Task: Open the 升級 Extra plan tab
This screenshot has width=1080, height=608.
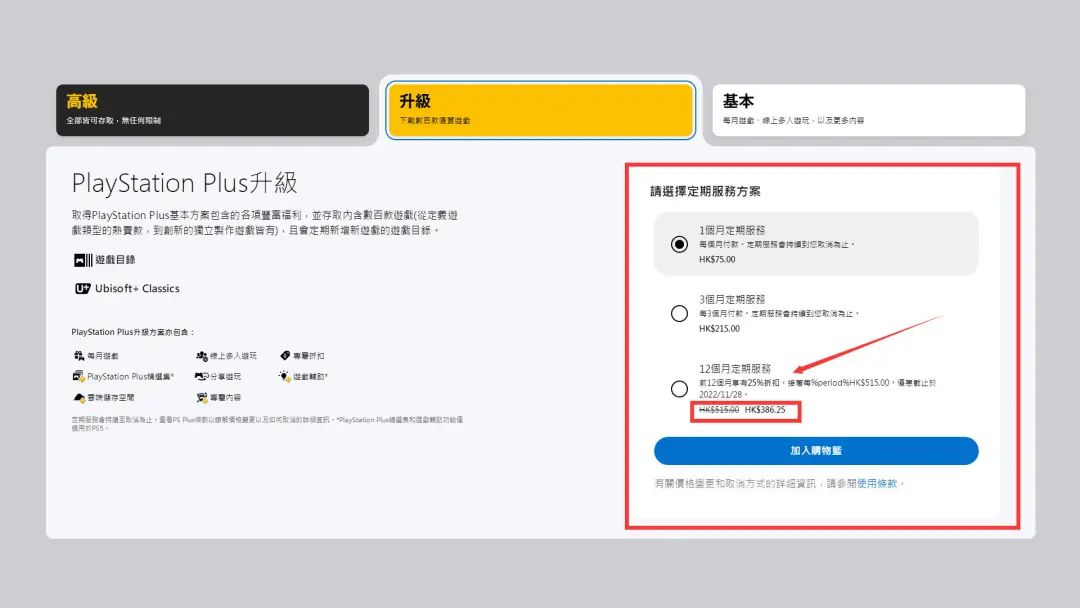Action: pyautogui.click(x=540, y=110)
